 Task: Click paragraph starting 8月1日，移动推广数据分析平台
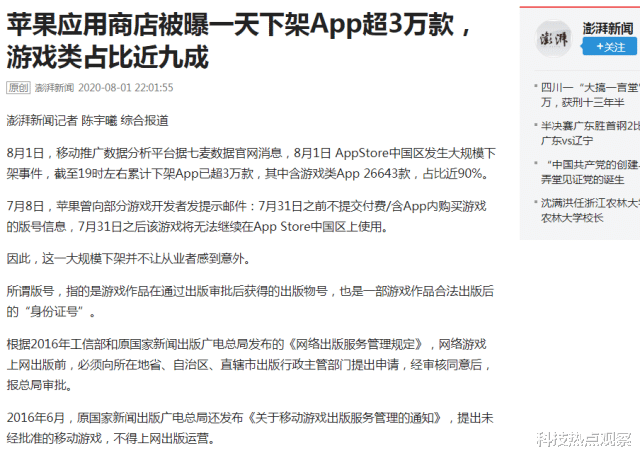[x=251, y=163]
